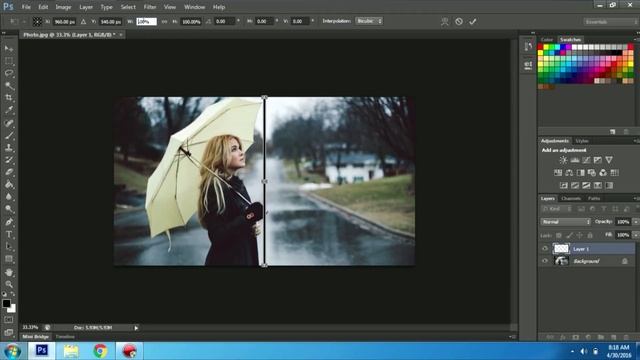
Task: Open the File menu
Action: click(x=26, y=7)
